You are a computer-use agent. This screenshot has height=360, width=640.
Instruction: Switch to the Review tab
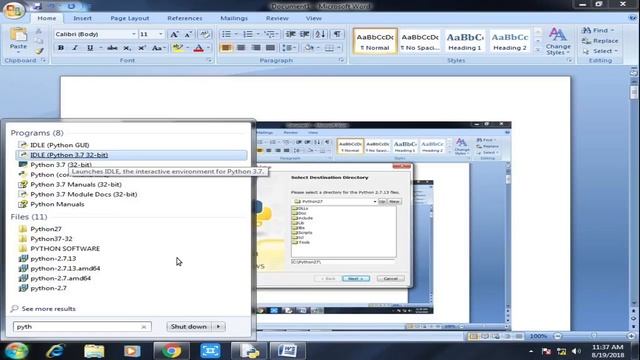click(277, 18)
